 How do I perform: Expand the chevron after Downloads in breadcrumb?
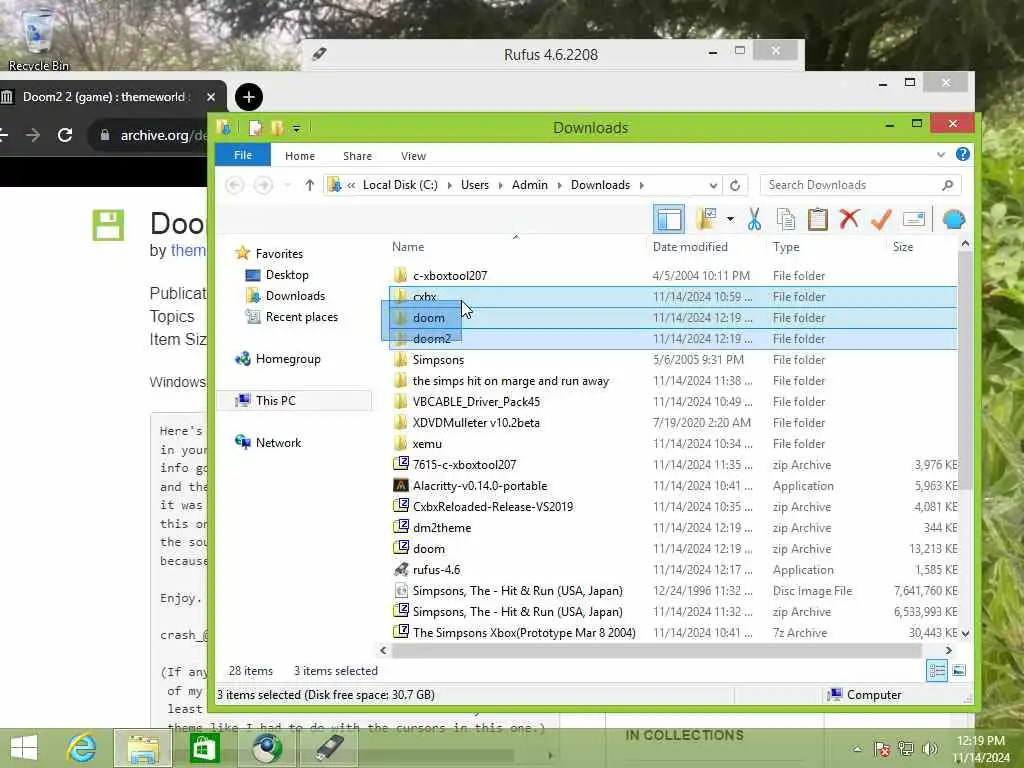point(641,185)
